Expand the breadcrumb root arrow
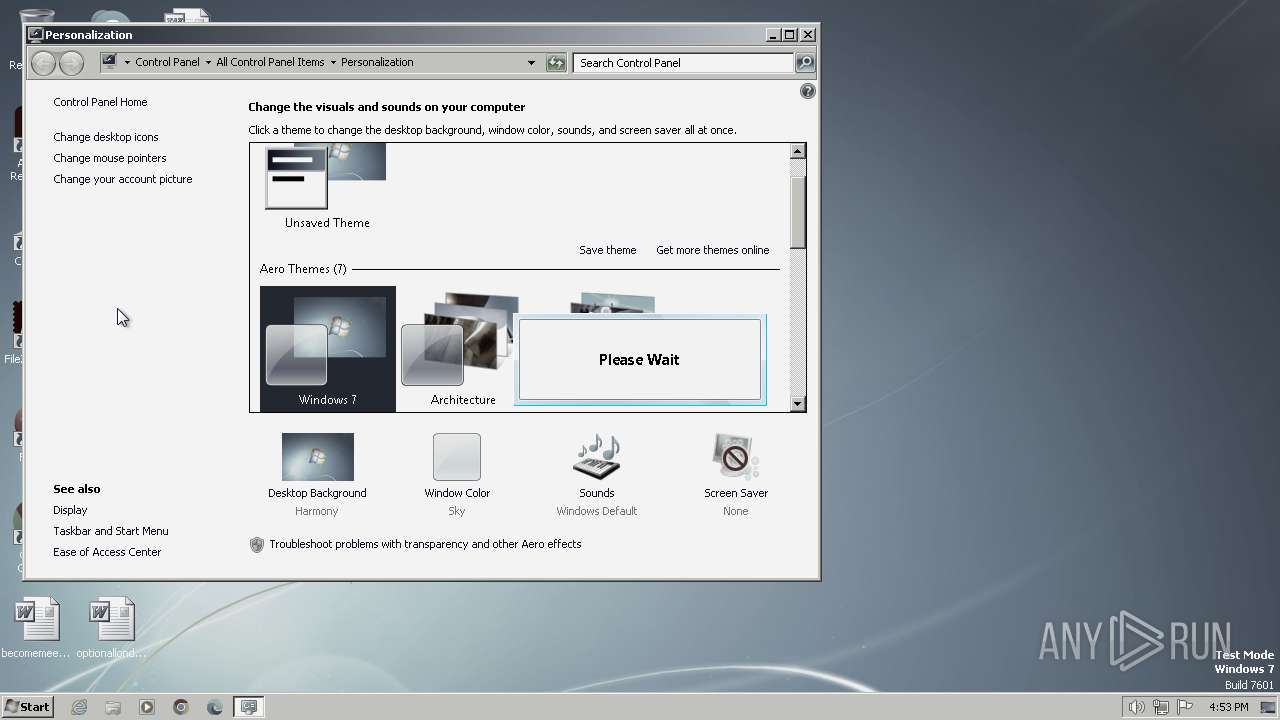This screenshot has height=720, width=1280. click(127, 62)
